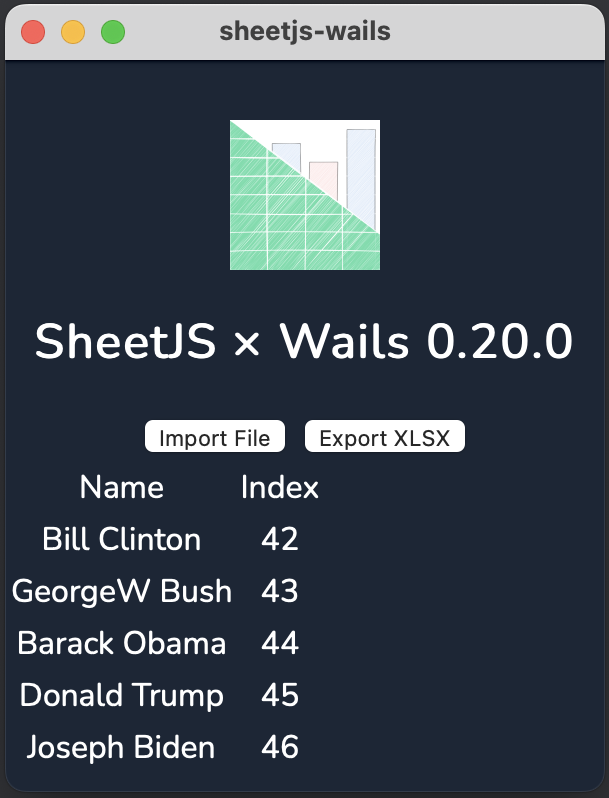
Task: Click the Joseph Biden name cell
Action: (x=121, y=747)
